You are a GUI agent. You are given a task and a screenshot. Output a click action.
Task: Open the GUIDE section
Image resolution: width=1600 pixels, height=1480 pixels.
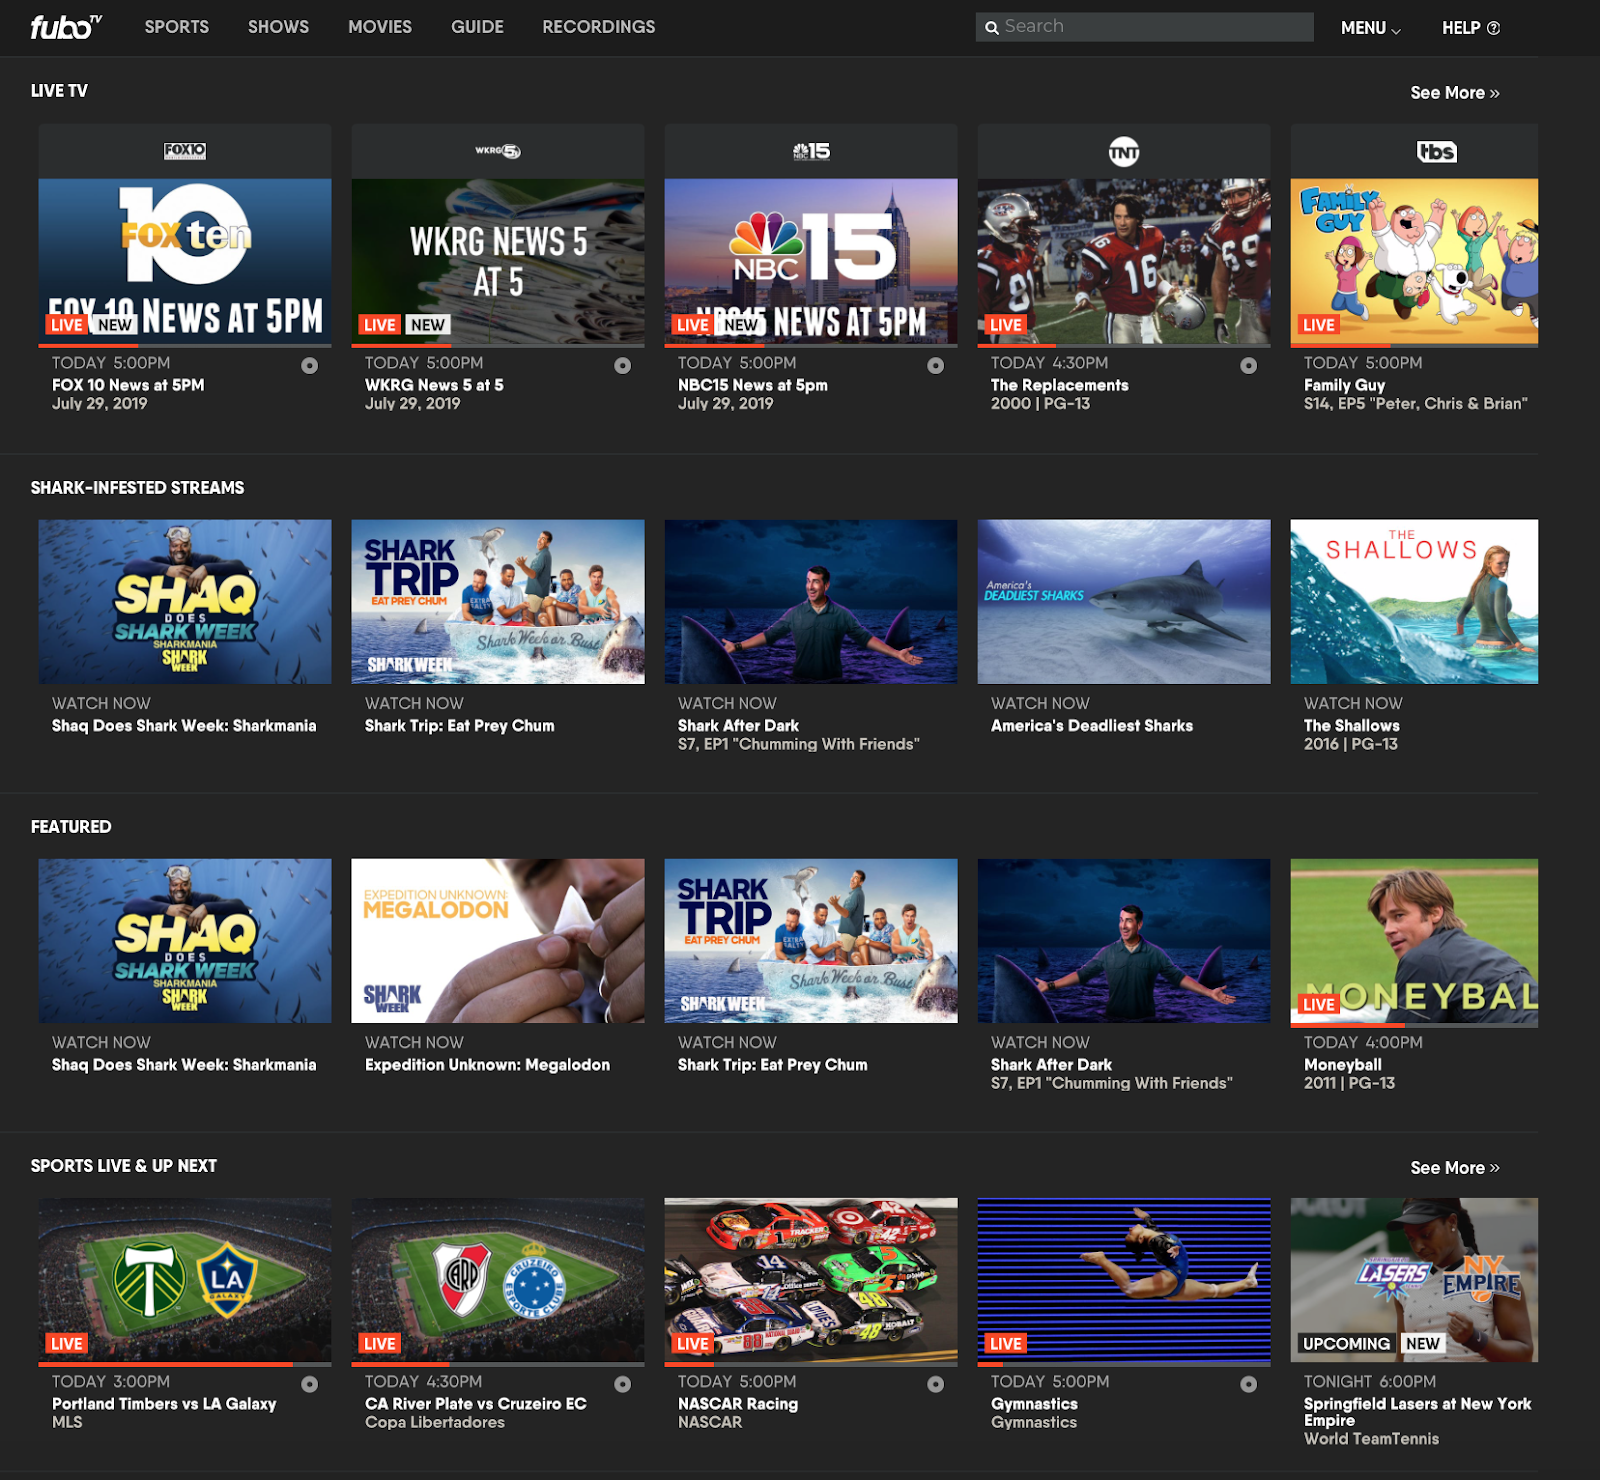(477, 27)
